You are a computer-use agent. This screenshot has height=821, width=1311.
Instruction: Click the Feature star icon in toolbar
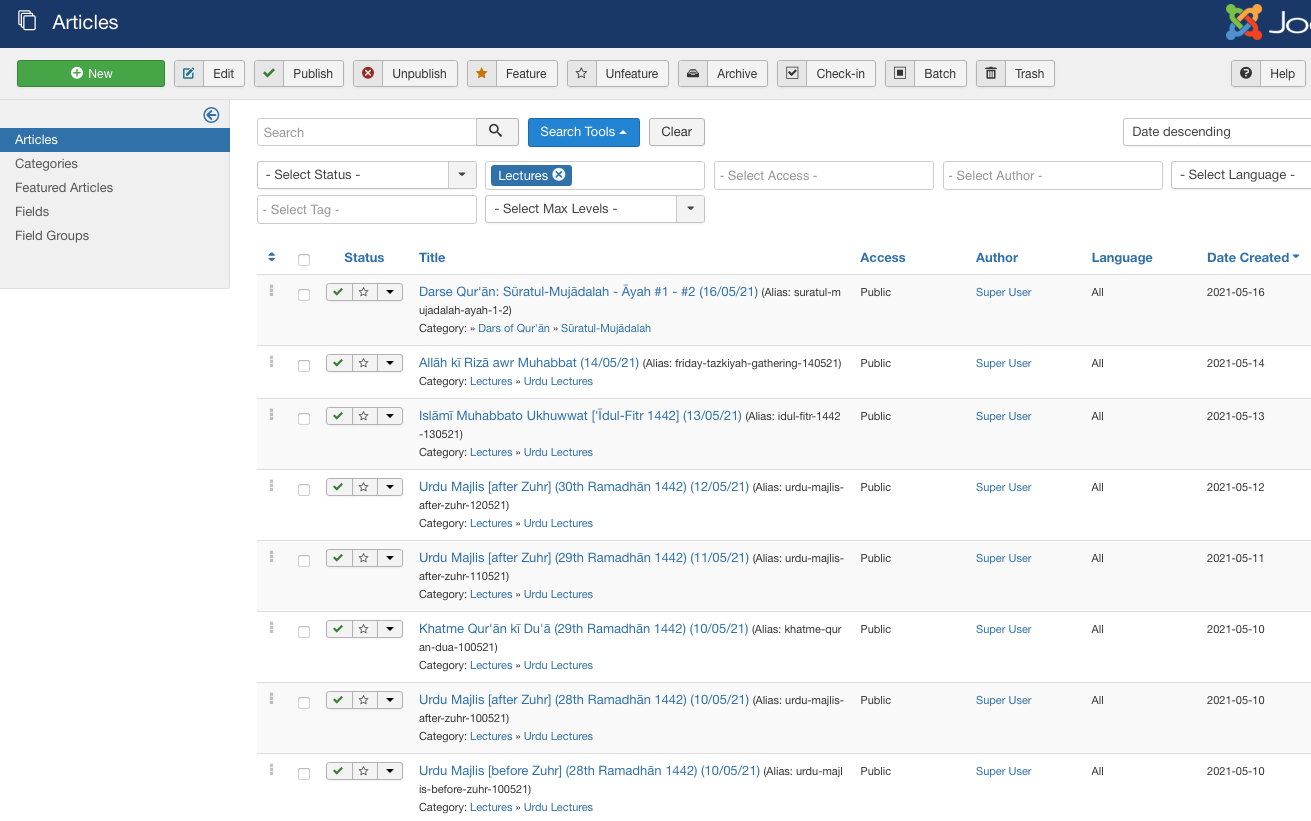(482, 73)
